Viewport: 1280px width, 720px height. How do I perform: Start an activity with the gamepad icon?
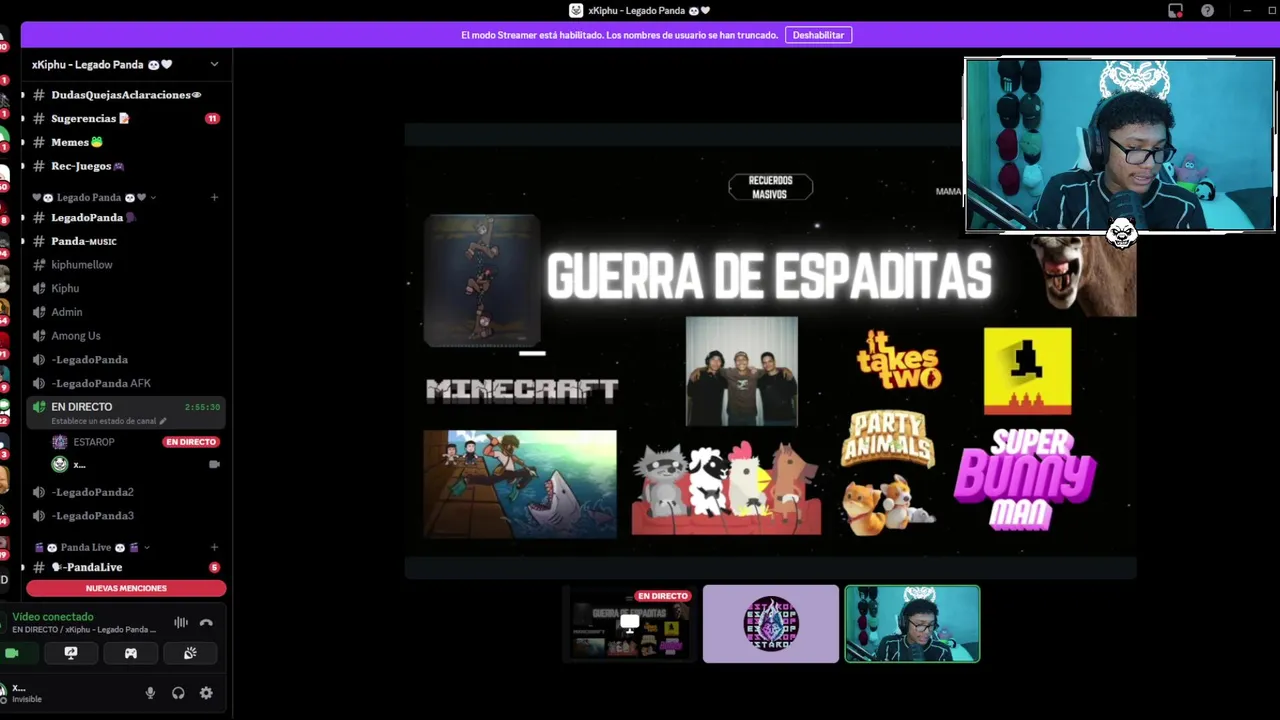click(130, 653)
